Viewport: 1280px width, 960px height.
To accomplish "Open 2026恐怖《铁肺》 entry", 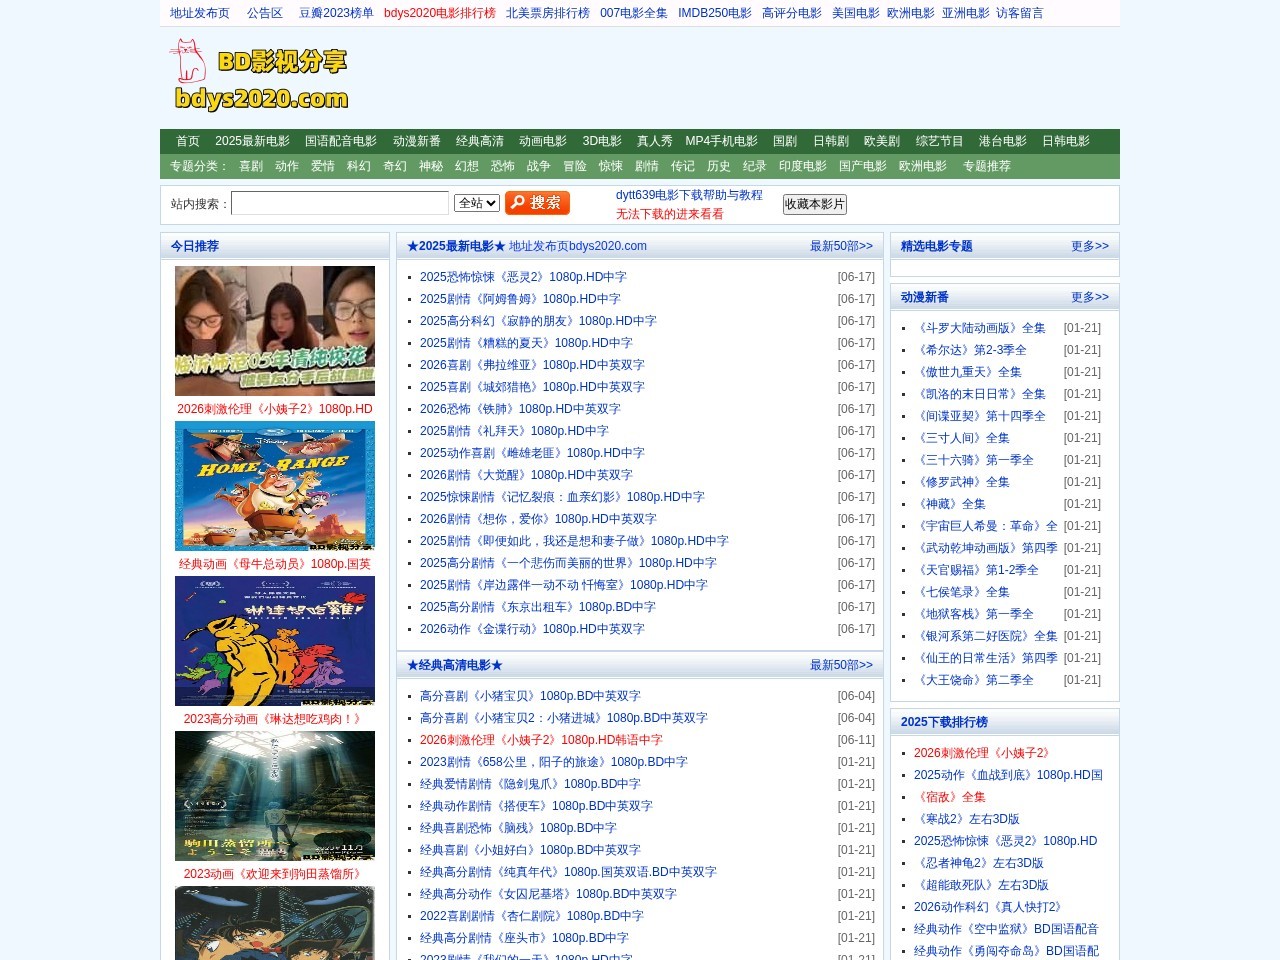I will [520, 409].
